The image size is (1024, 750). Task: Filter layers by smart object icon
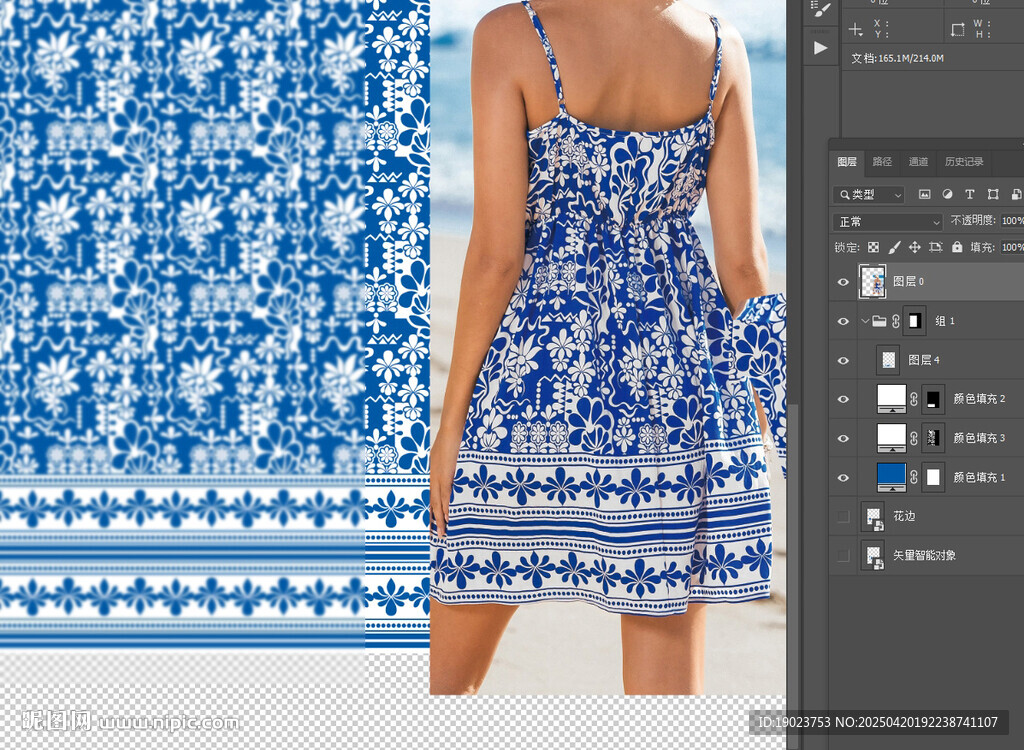(x=1016, y=194)
